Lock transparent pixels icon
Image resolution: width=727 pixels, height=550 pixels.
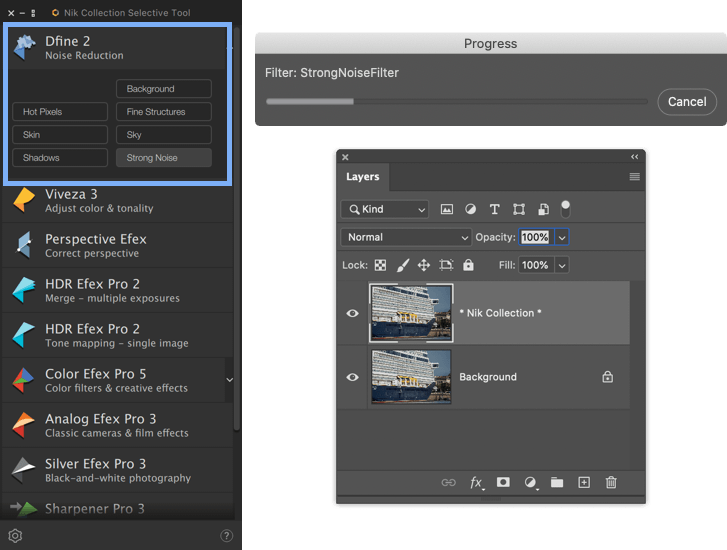[380, 265]
